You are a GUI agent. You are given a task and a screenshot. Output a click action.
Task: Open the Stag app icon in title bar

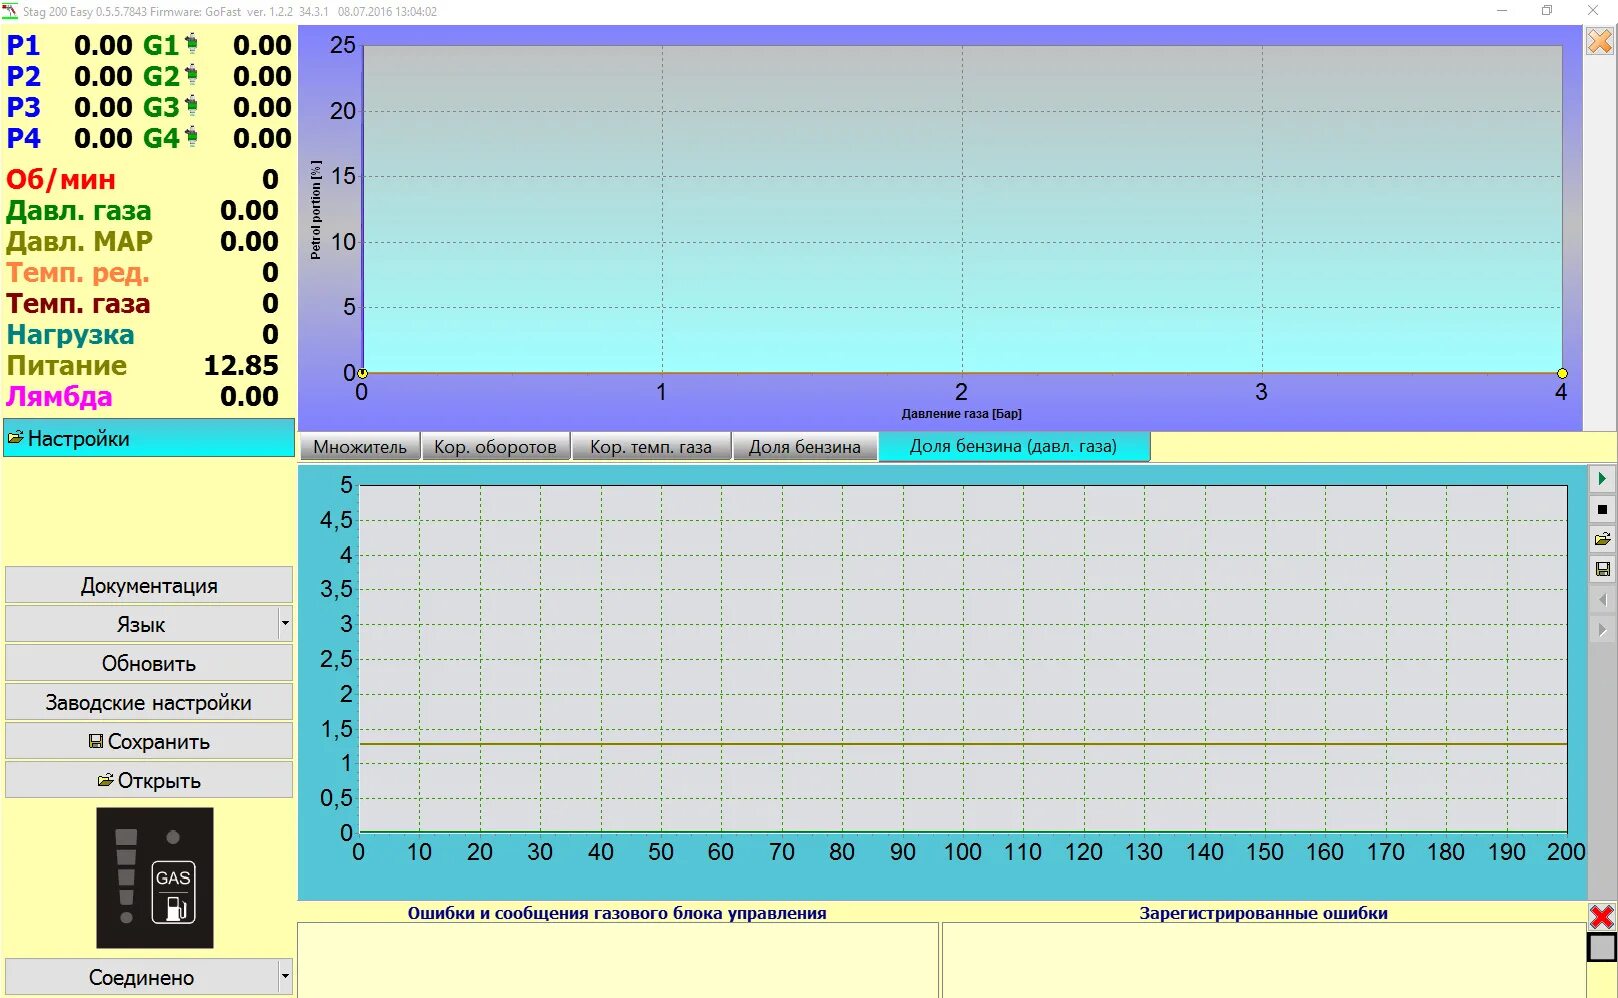coord(10,11)
